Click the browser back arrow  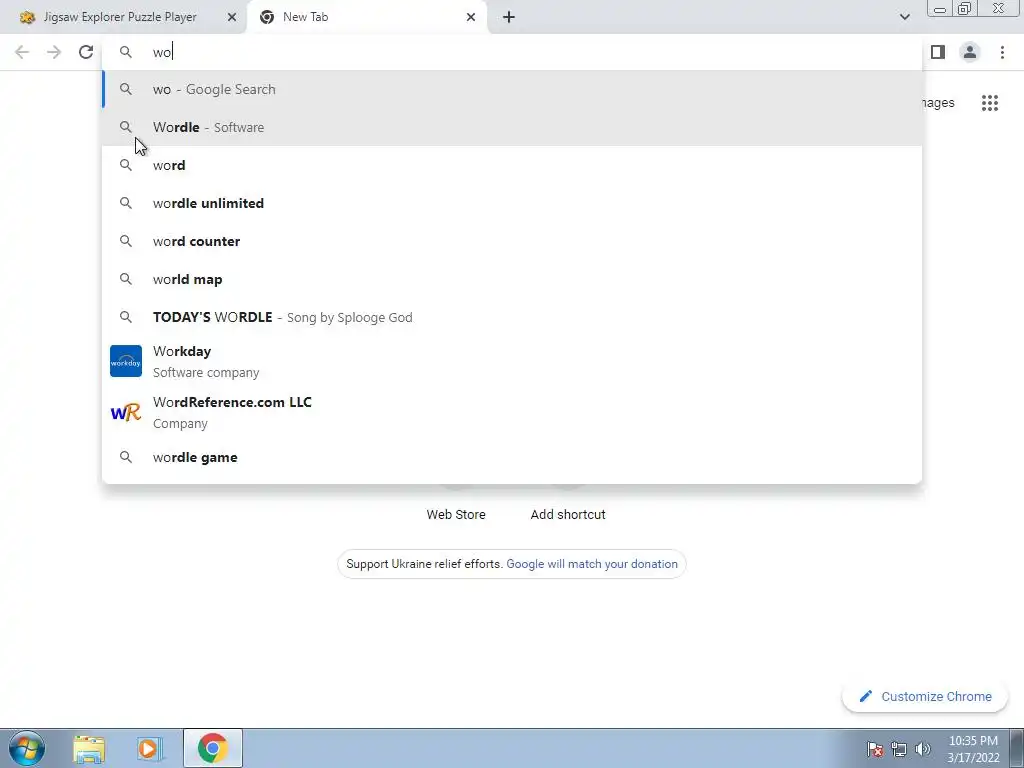tap(22, 52)
